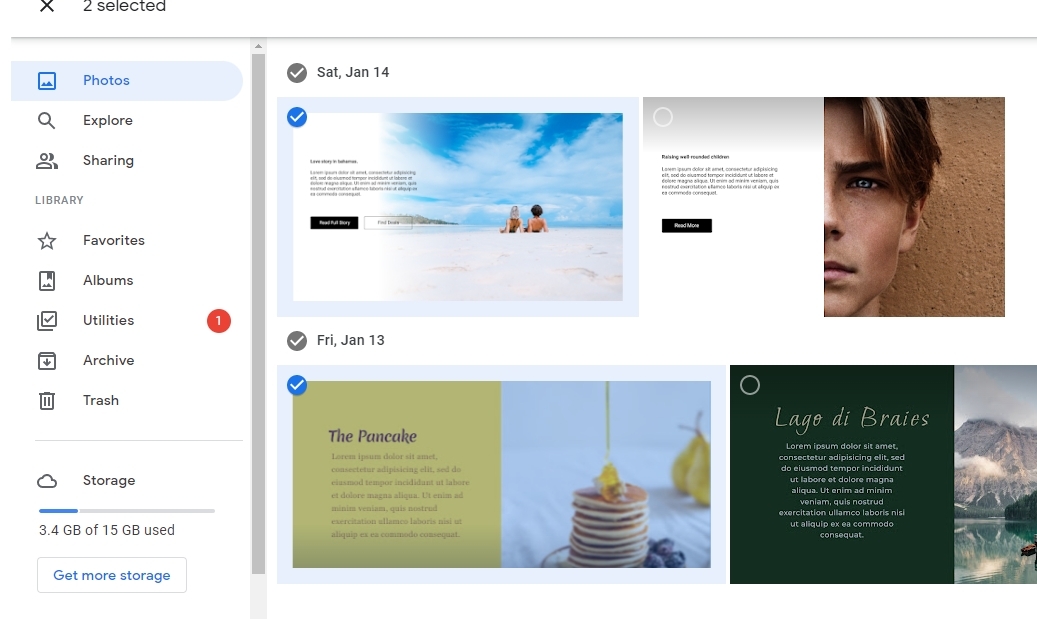
Task: Click the Sharing people icon
Action: (47, 161)
